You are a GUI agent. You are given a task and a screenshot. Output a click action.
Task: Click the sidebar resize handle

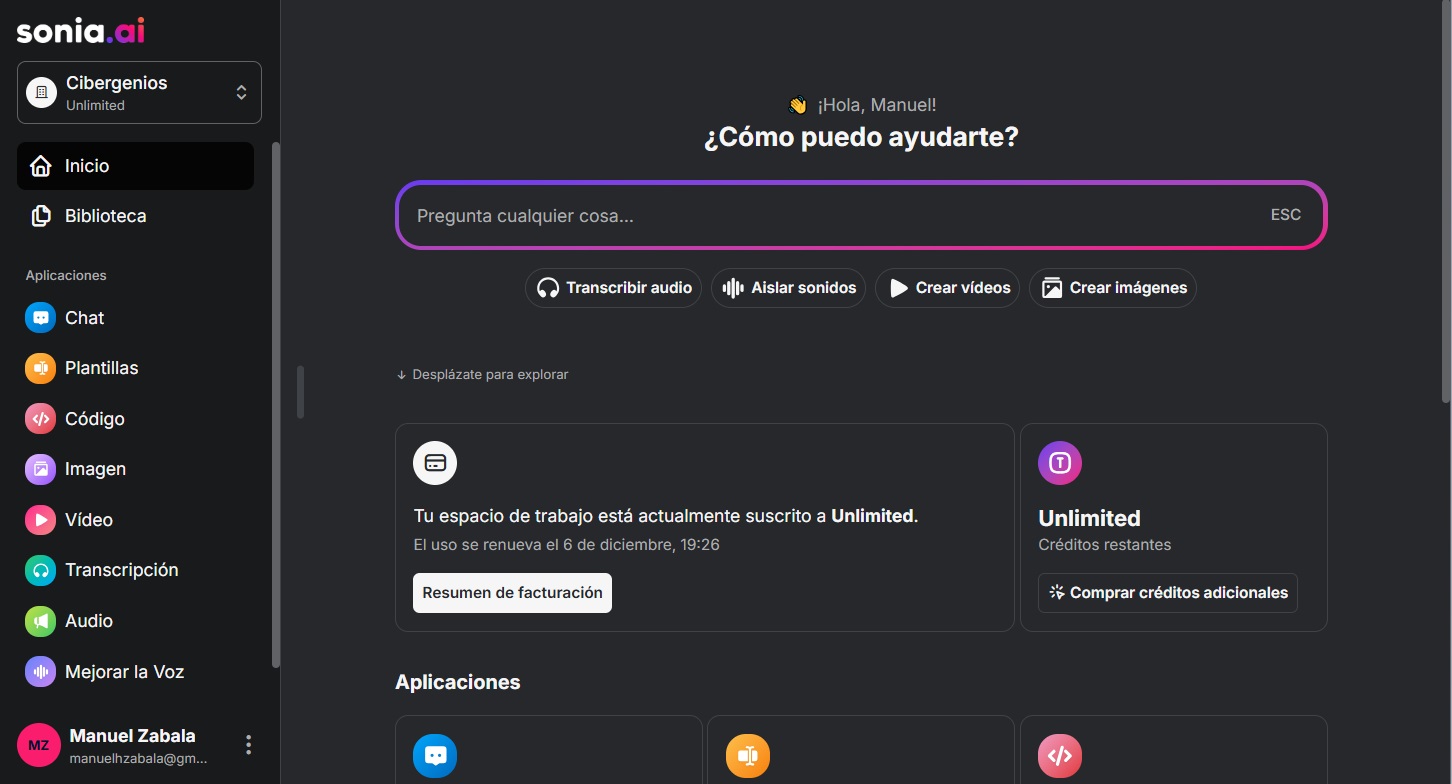point(300,392)
